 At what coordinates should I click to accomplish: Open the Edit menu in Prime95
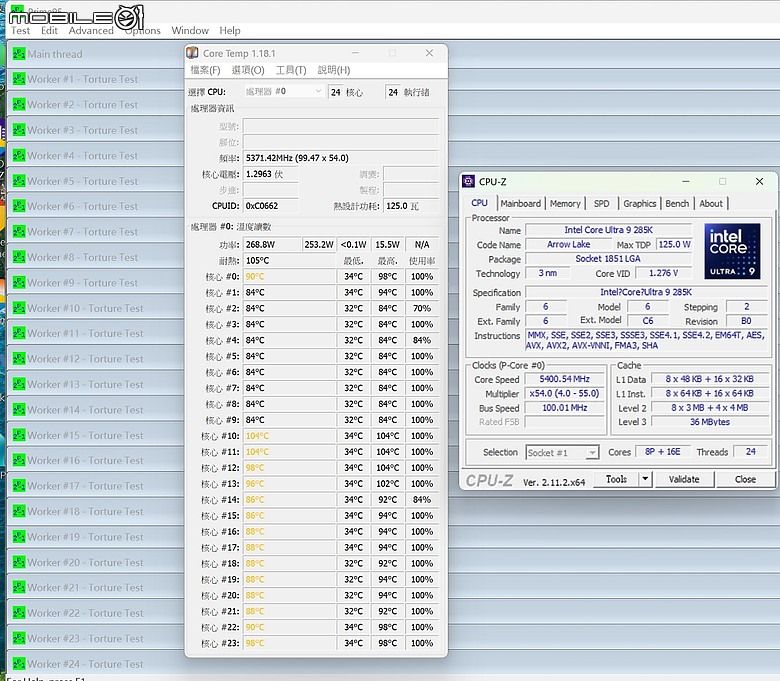[x=49, y=30]
